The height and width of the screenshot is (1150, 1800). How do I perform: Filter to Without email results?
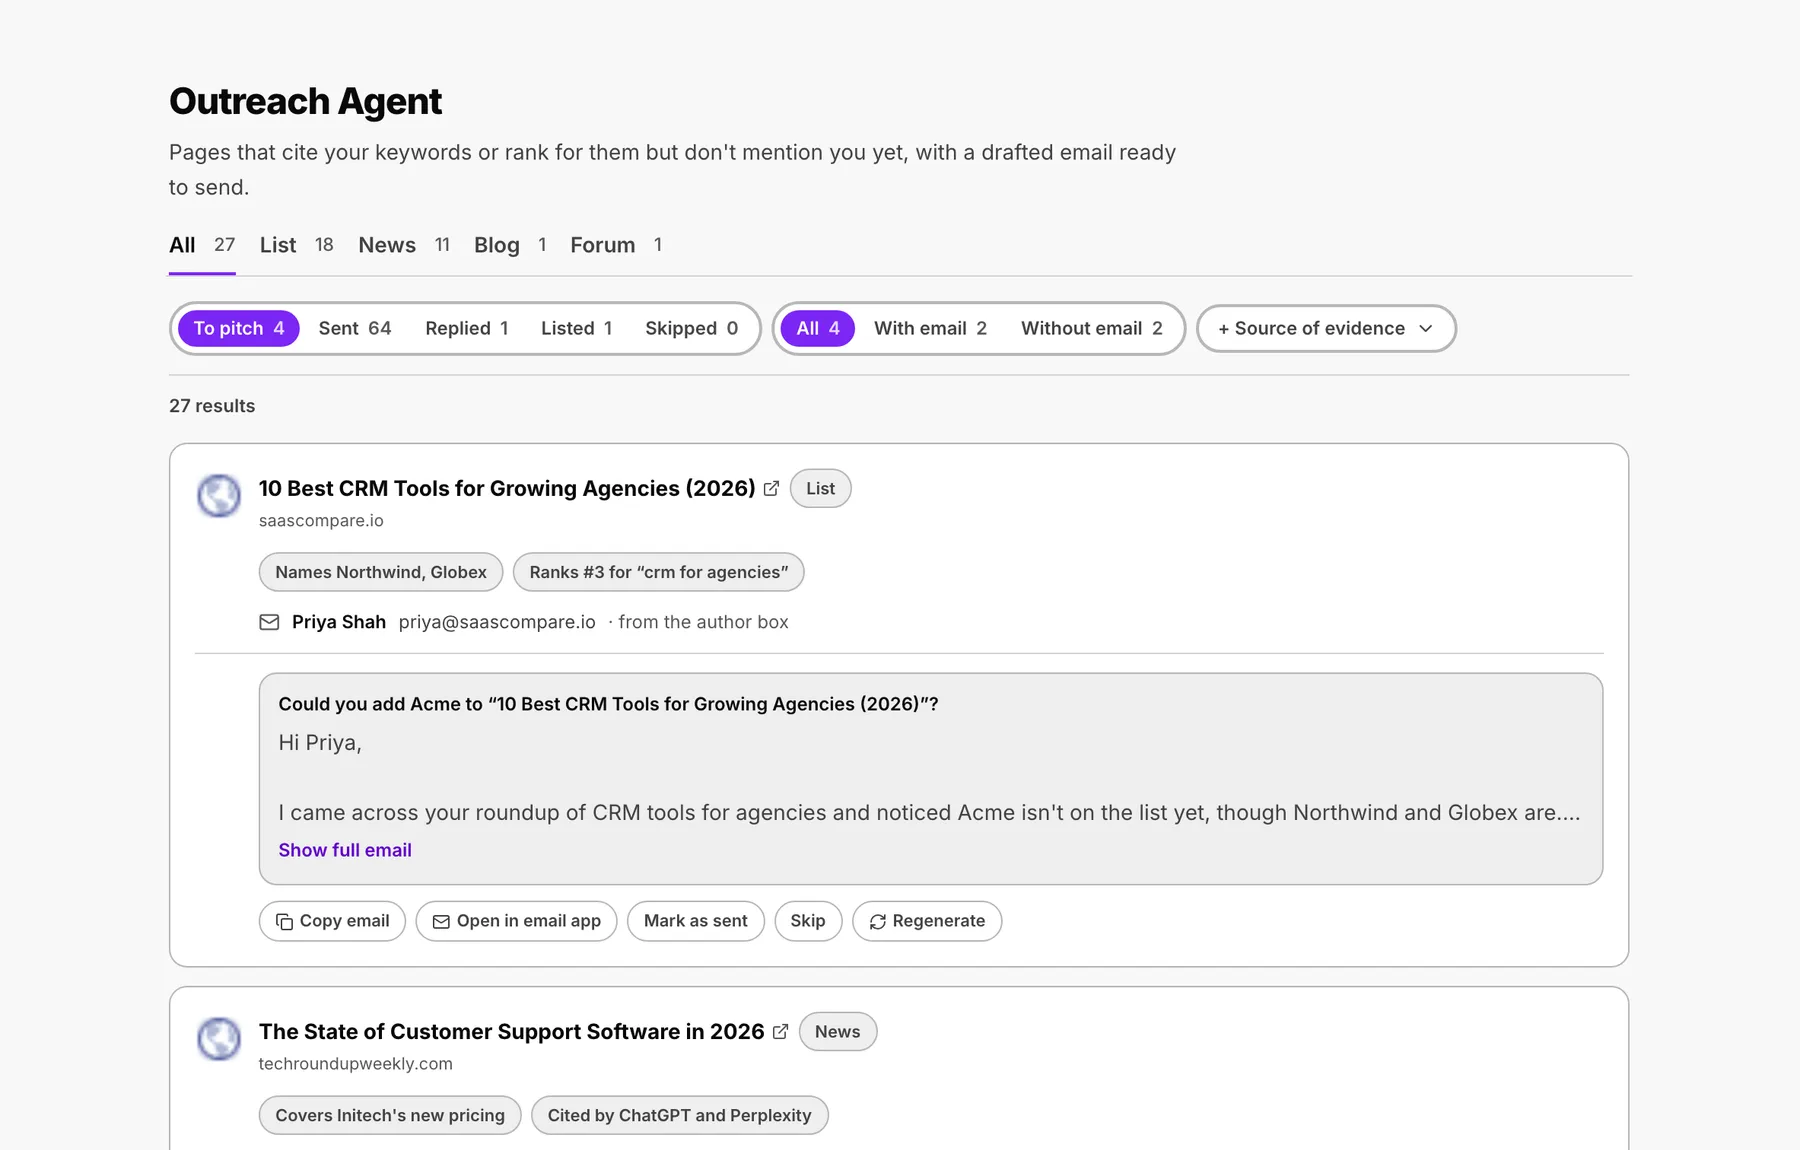click(x=1092, y=328)
